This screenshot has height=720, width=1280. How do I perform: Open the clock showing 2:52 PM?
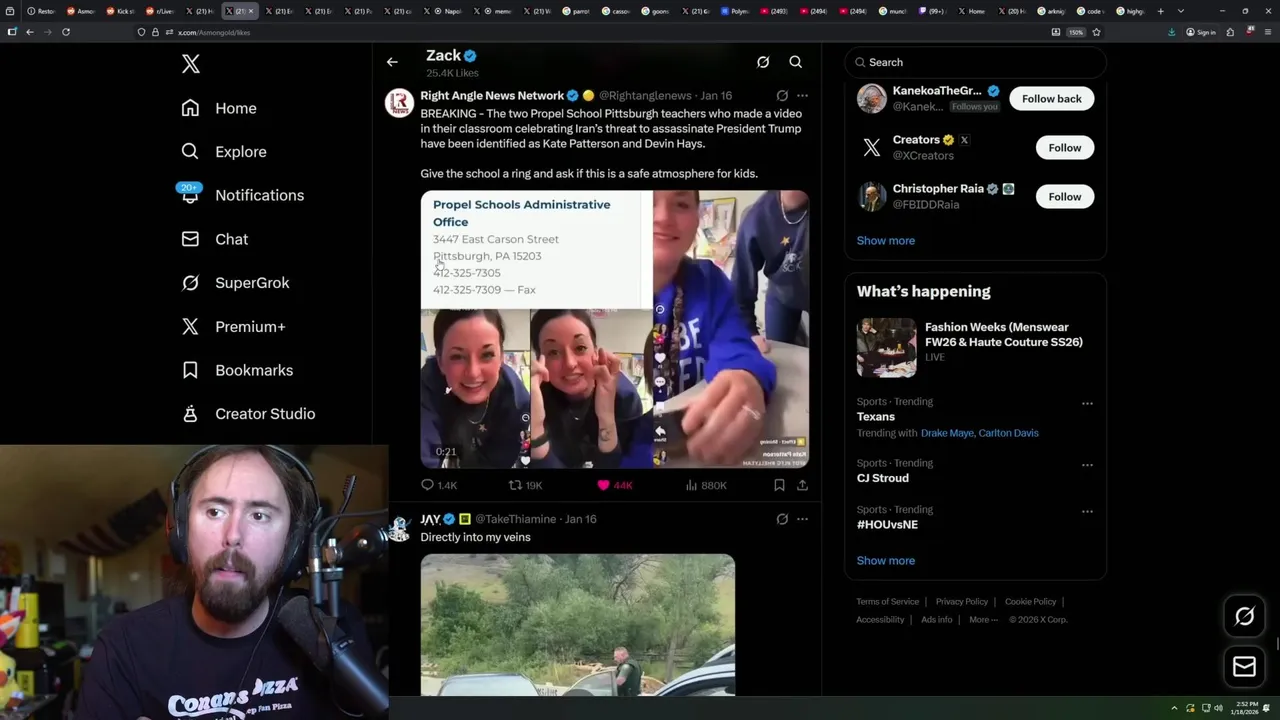coord(1246,708)
